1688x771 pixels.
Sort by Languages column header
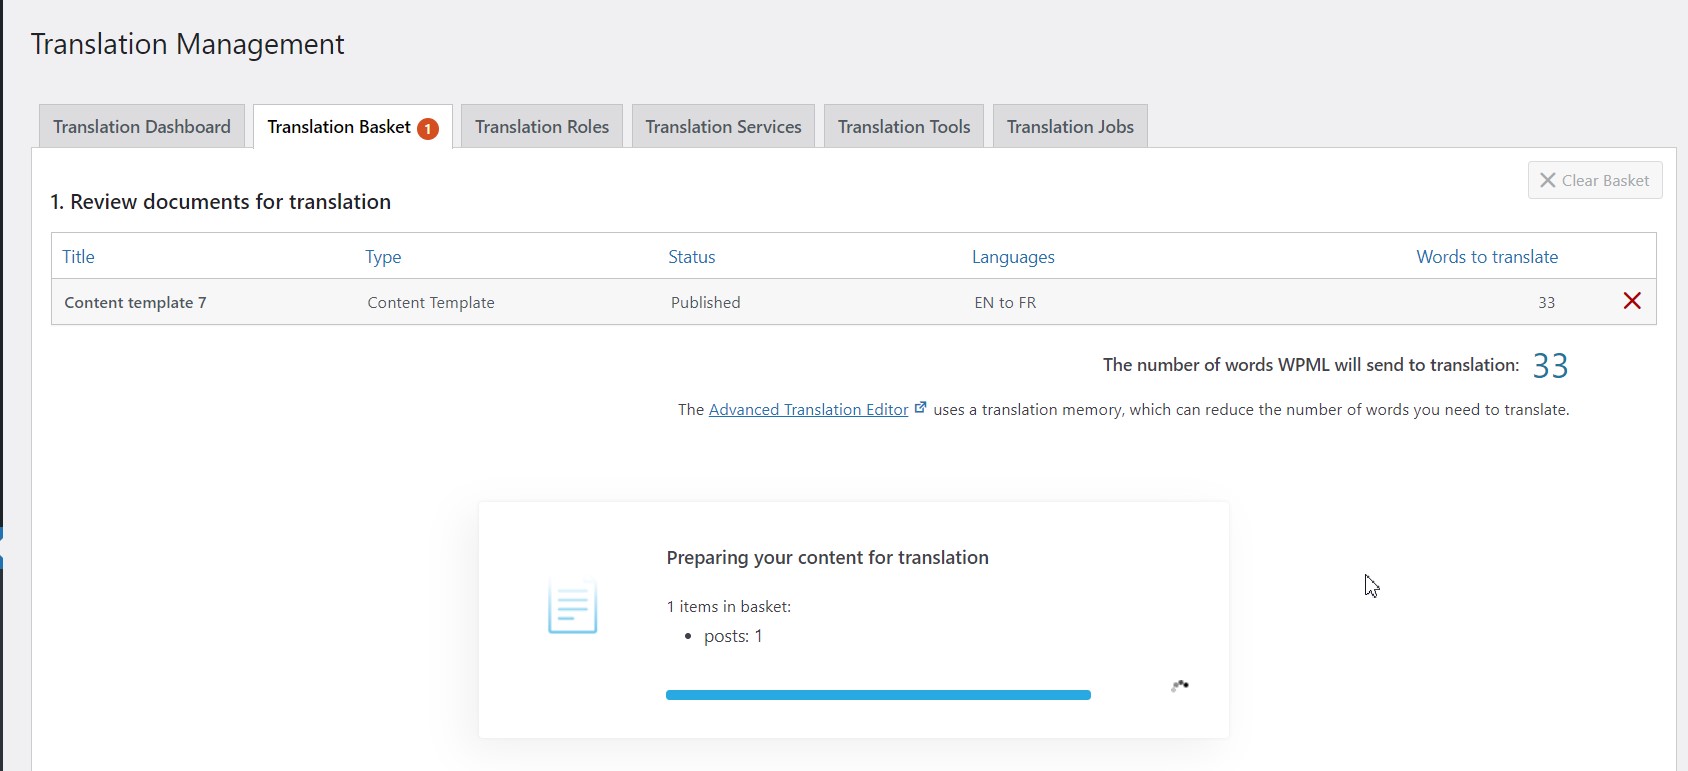[1013, 257]
